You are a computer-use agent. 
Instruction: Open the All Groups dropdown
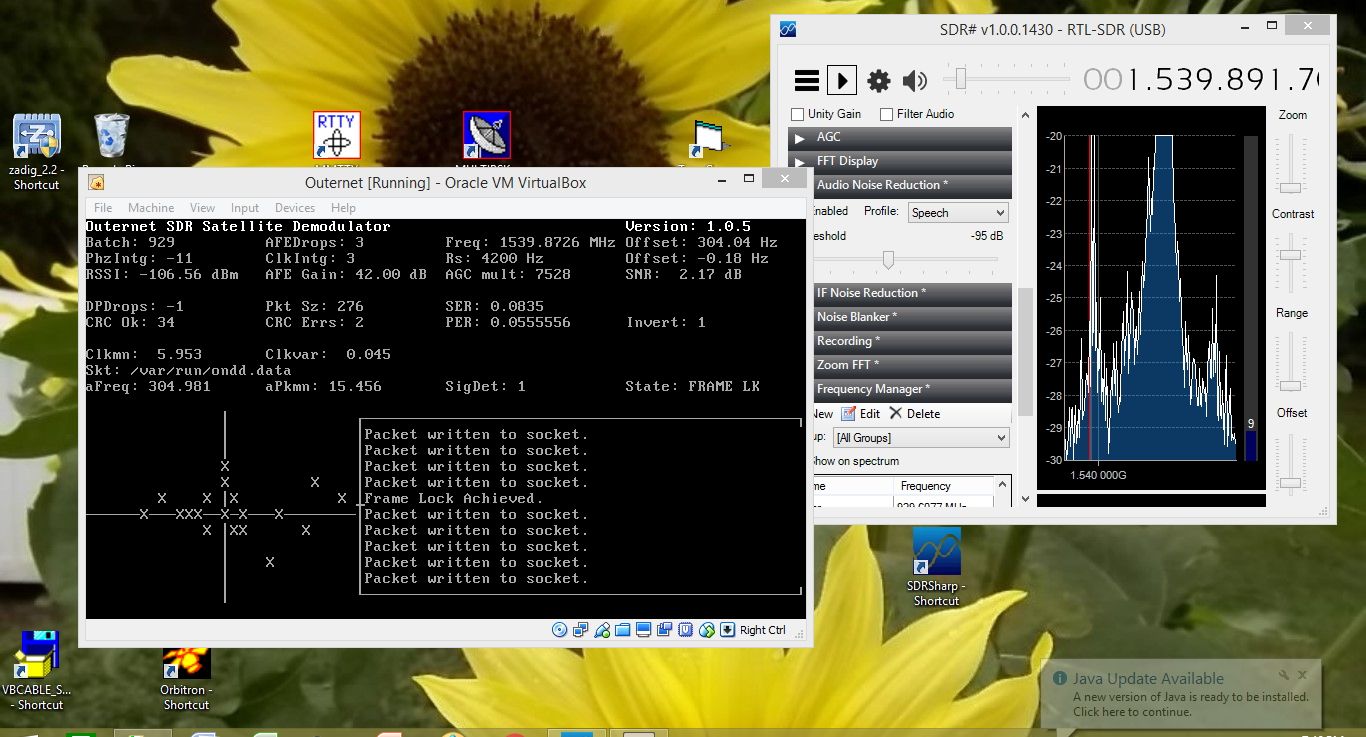point(921,437)
